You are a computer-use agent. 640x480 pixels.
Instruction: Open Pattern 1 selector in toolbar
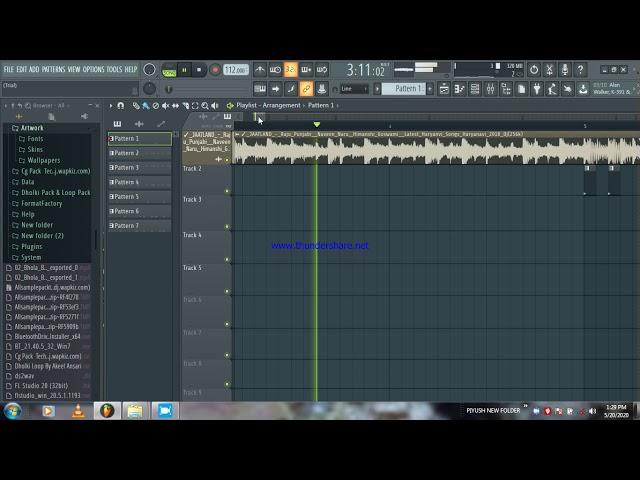click(404, 89)
